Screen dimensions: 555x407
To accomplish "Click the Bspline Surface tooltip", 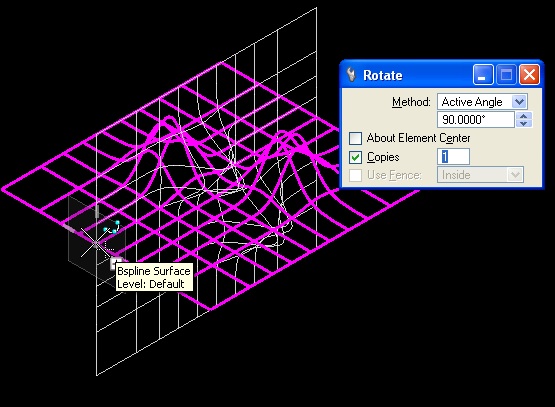I will (154, 277).
